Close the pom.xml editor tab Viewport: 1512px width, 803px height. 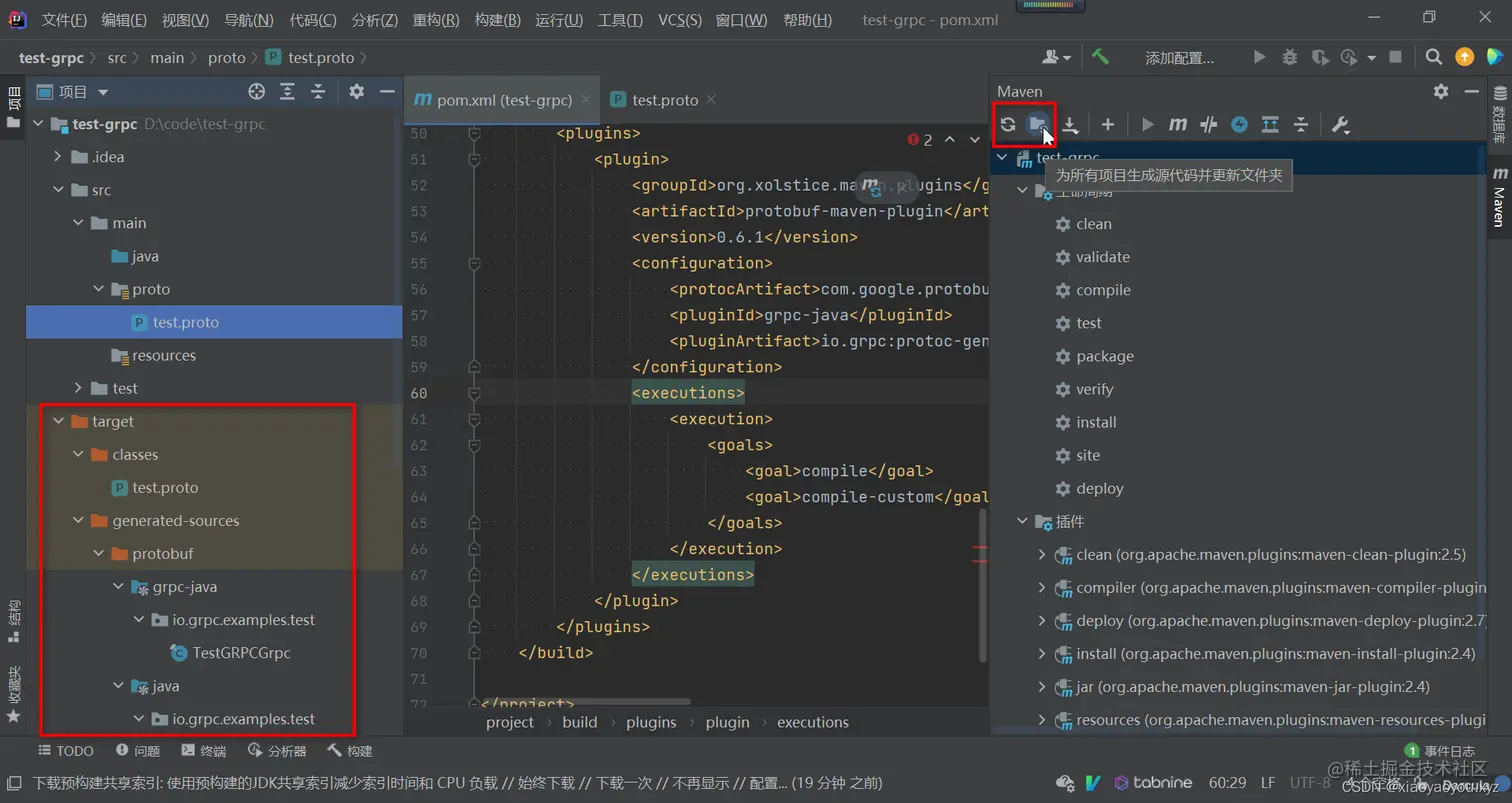point(586,100)
